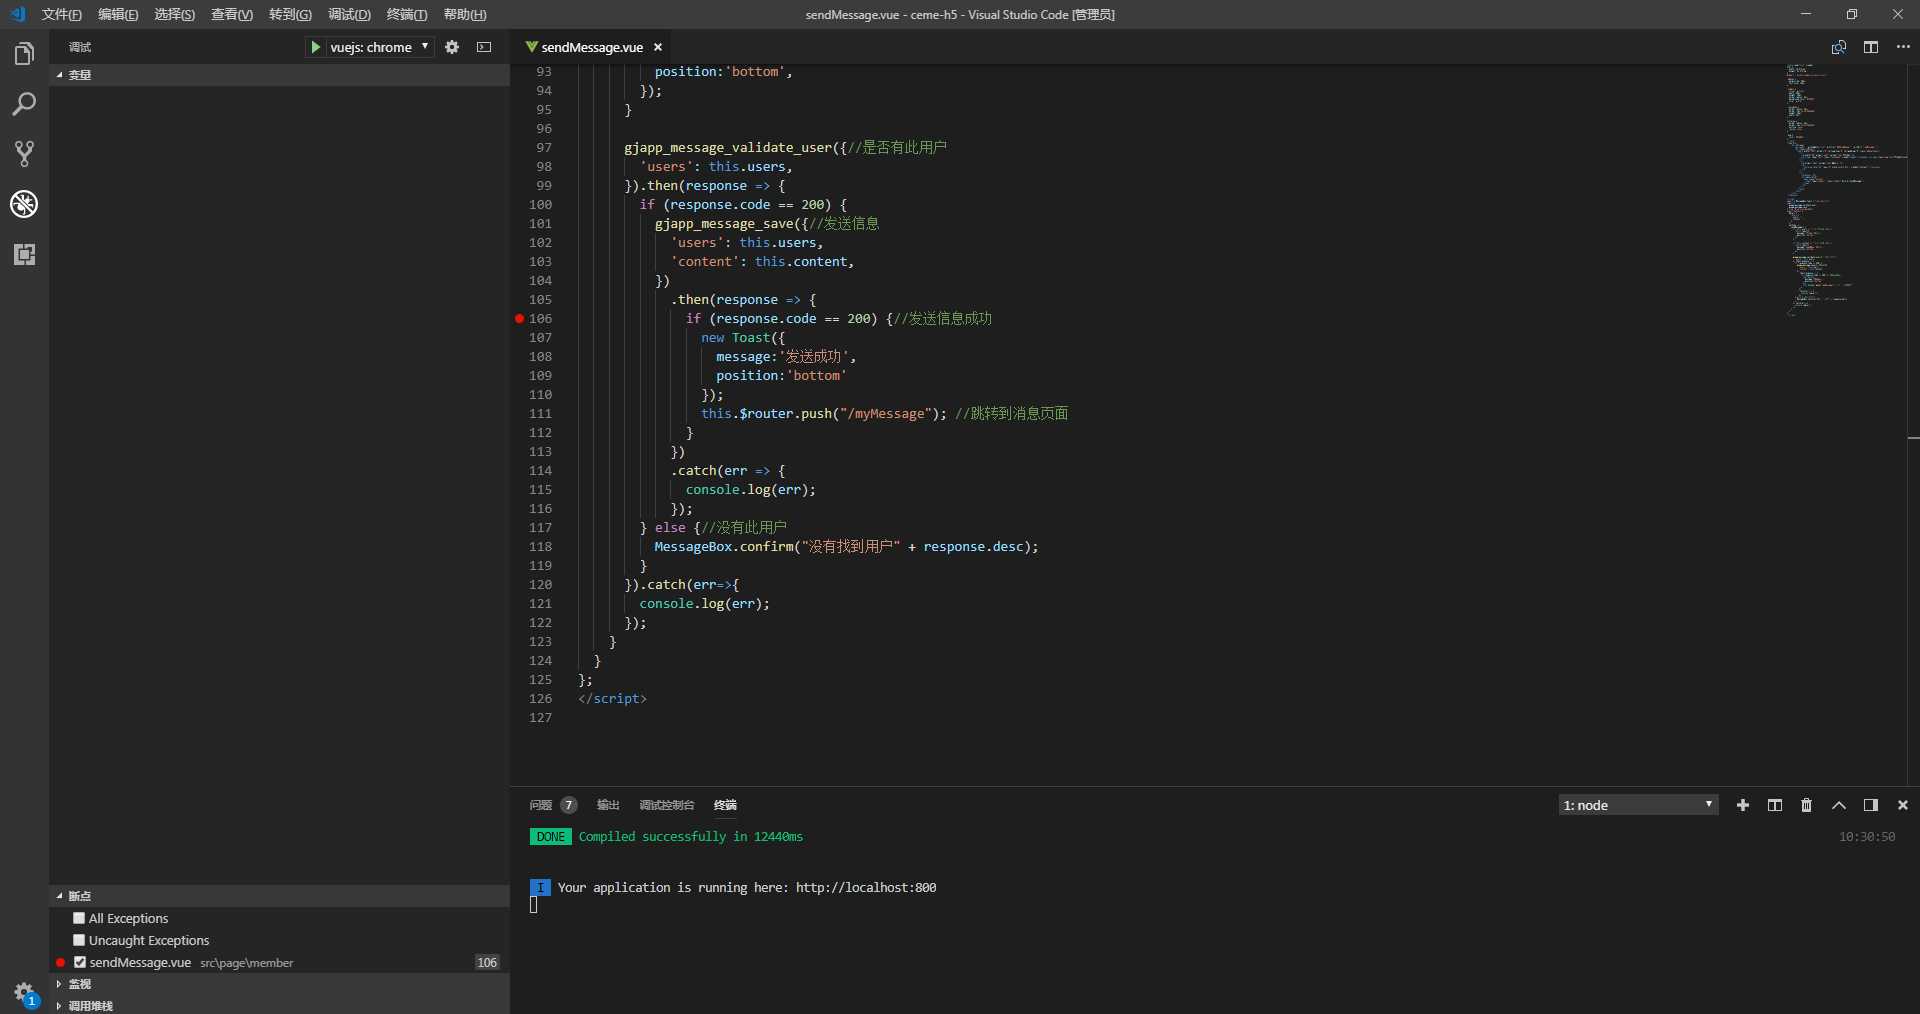Click MessageBox.confirm on line 118
The image size is (1920, 1014).
click(x=724, y=547)
